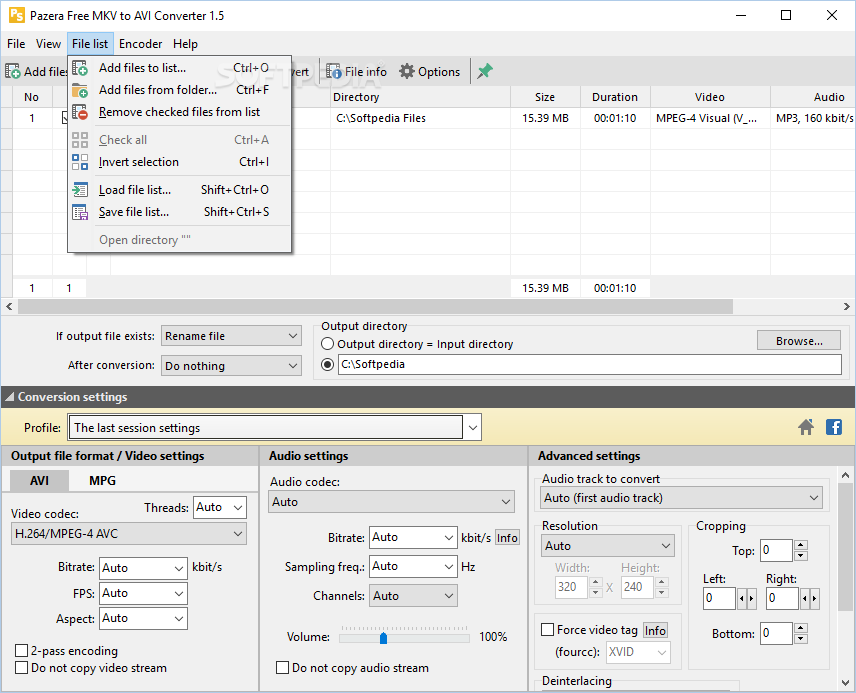
Task: Choose Remove checked files from list
Action: pyautogui.click(x=179, y=112)
